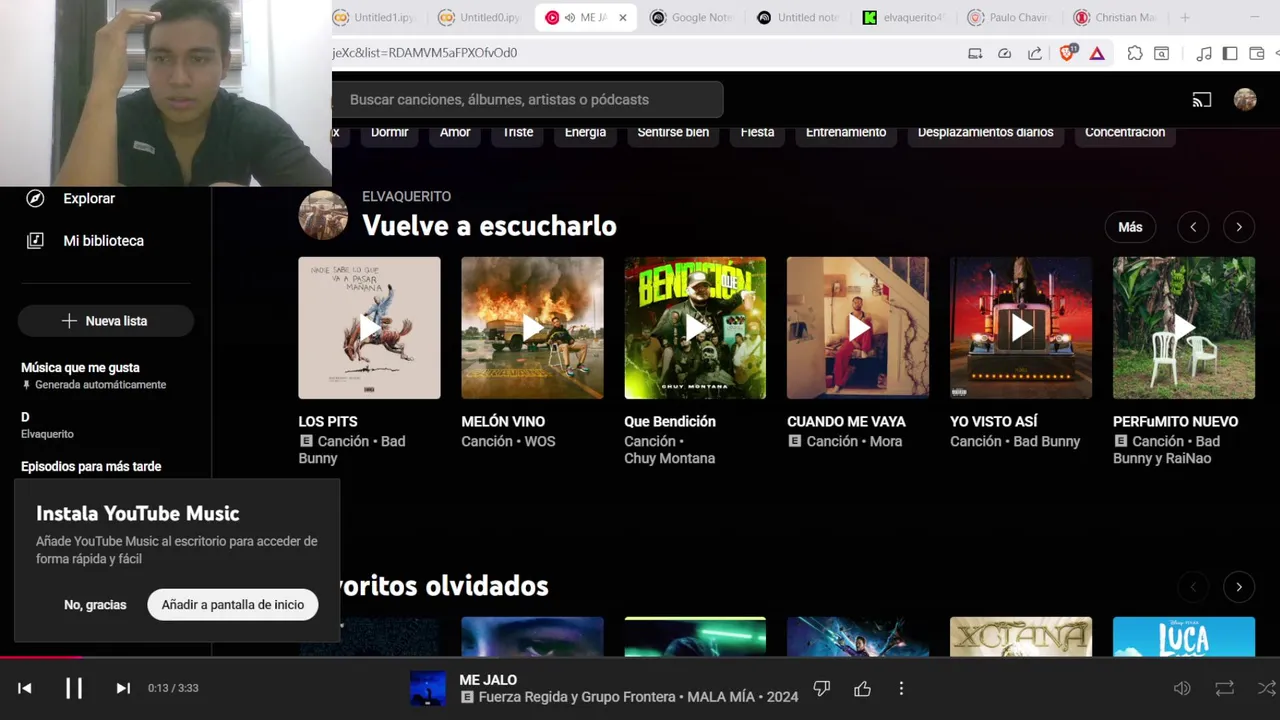Skip to the next track
Viewport: 1280px width, 720px height.
tap(123, 688)
